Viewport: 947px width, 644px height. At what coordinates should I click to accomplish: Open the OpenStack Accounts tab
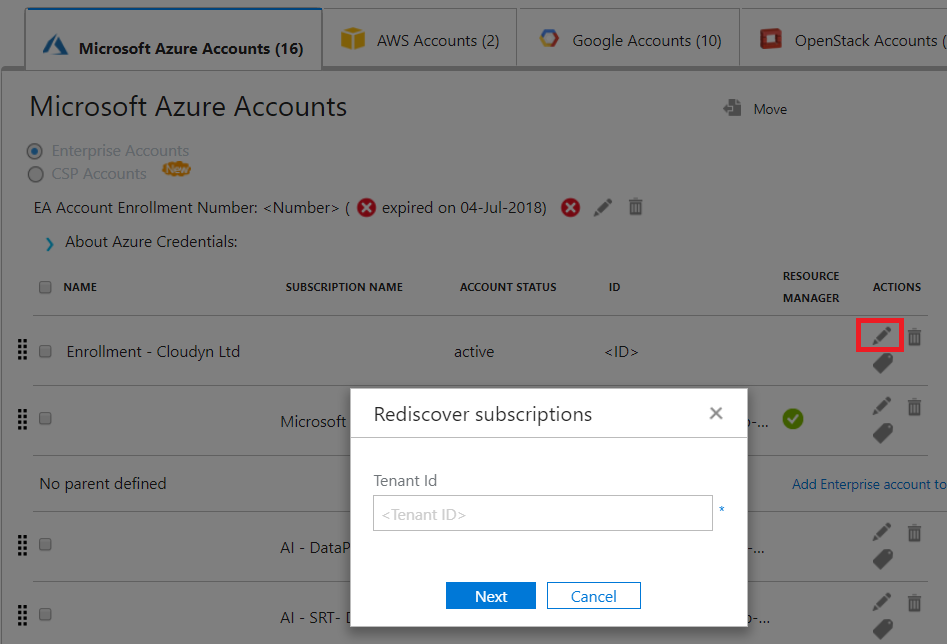[x=844, y=37]
